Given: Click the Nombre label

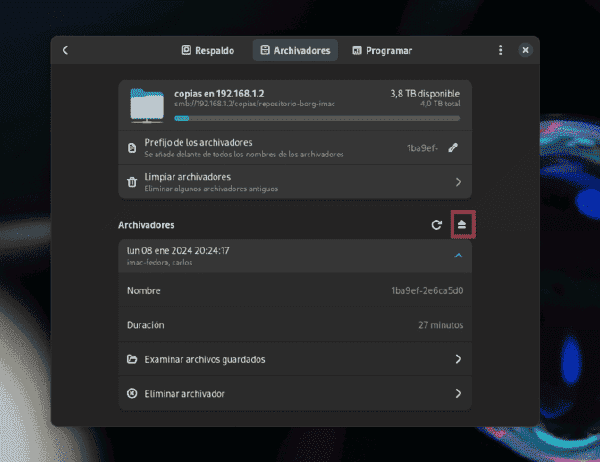Looking at the screenshot, I should [x=143, y=291].
